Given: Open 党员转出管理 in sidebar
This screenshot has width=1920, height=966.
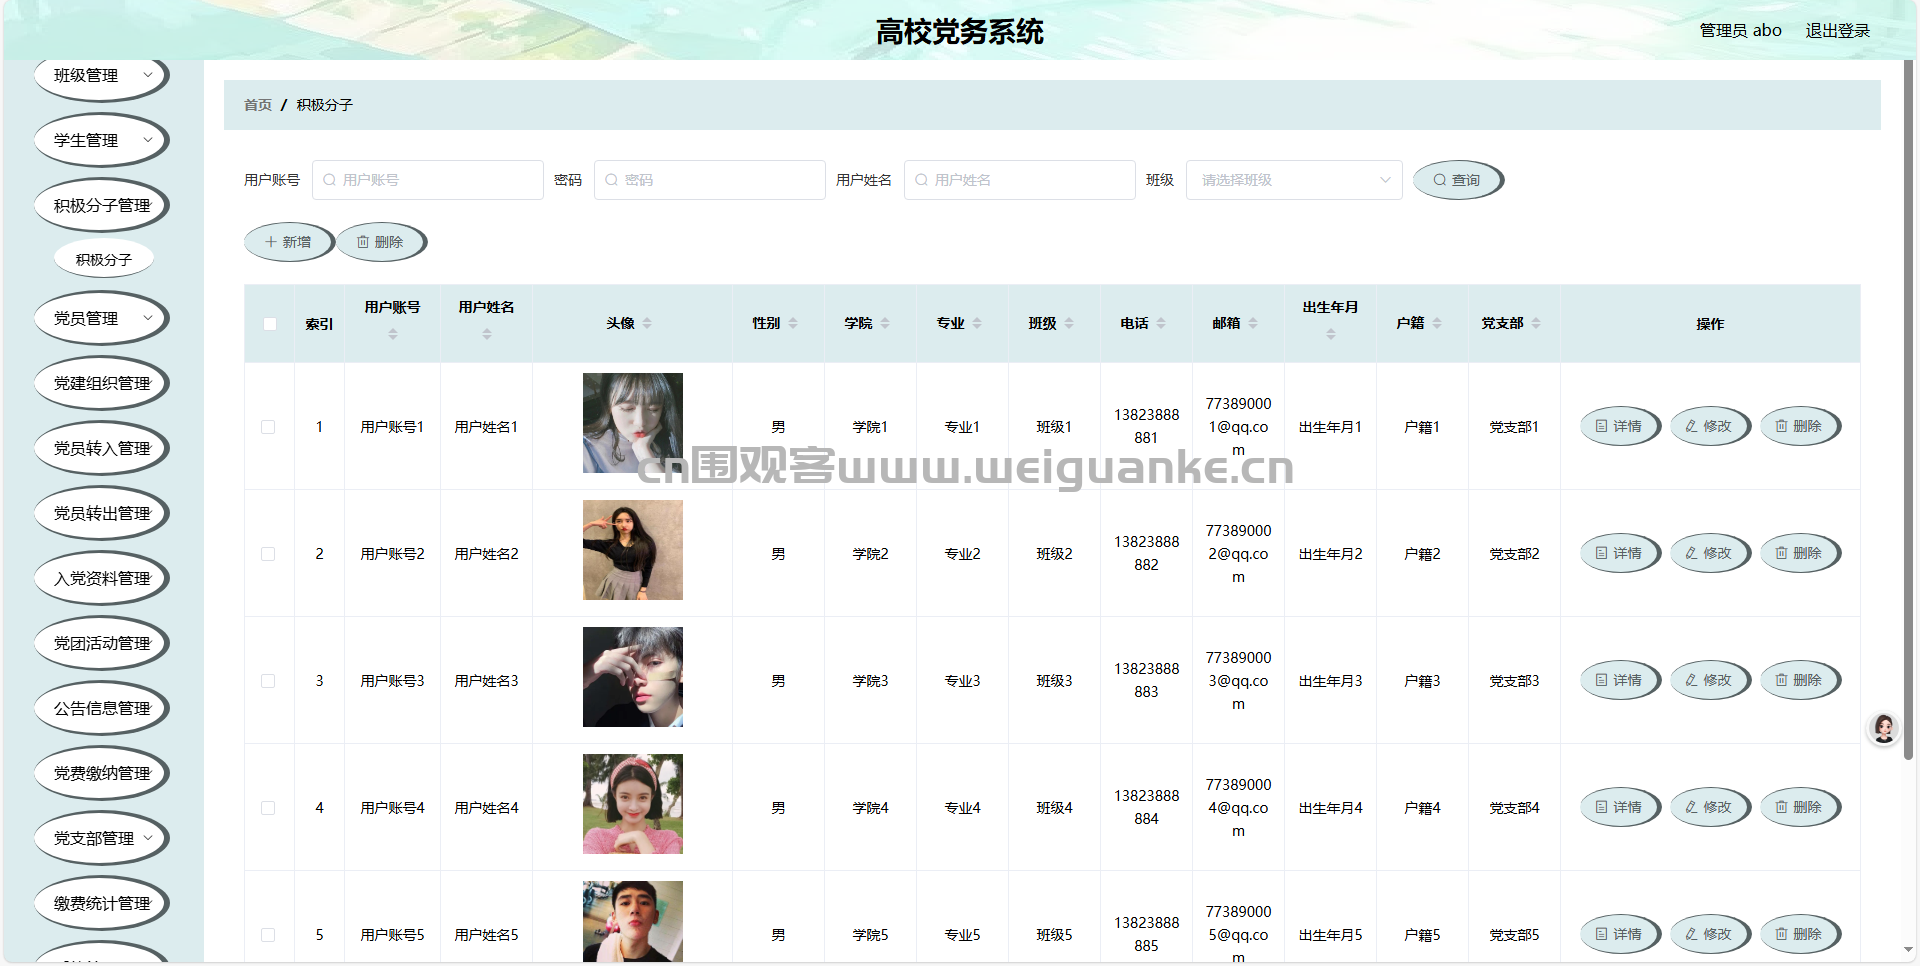Looking at the screenshot, I should [x=102, y=513].
